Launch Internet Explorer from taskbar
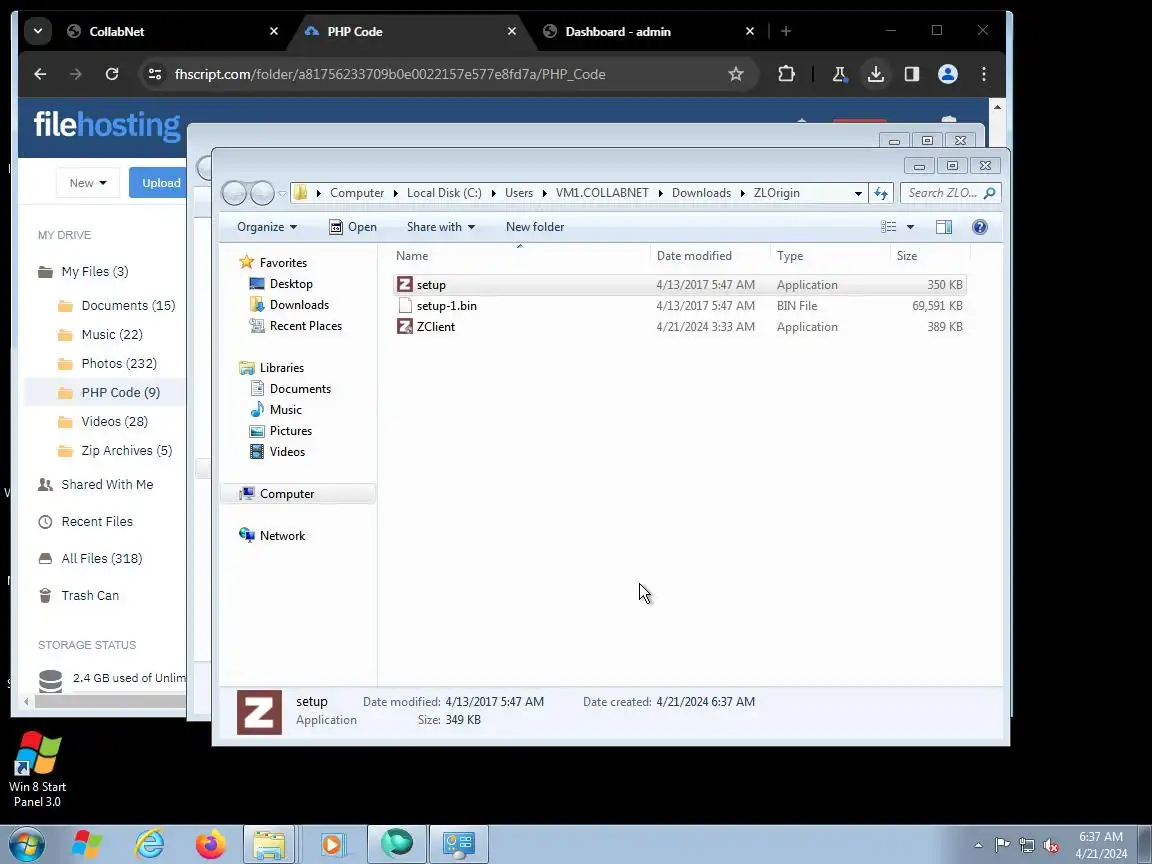 [x=150, y=845]
